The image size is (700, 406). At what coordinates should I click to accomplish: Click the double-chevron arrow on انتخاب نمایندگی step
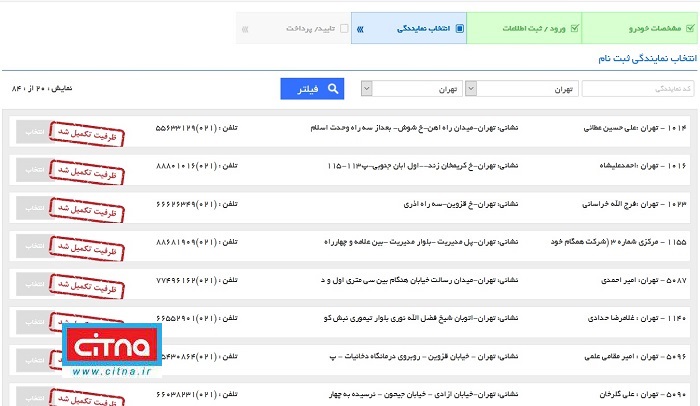pyautogui.click(x=358, y=28)
